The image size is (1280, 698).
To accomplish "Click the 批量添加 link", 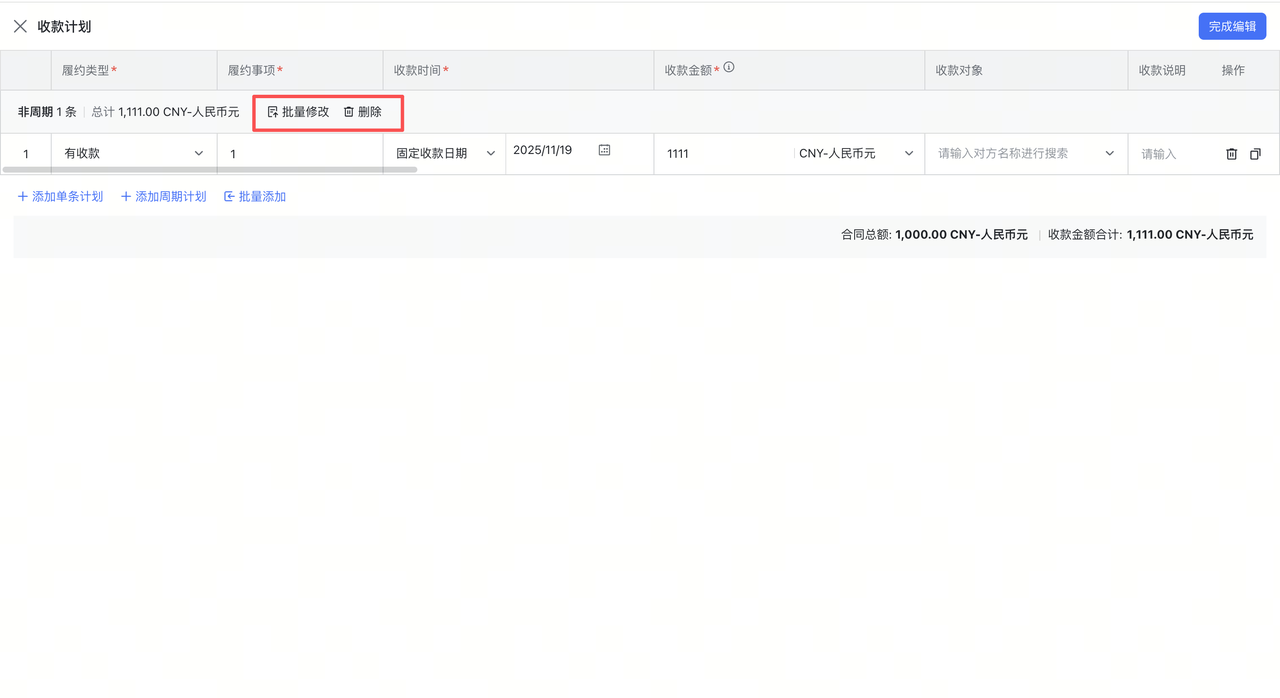I will tap(262, 196).
